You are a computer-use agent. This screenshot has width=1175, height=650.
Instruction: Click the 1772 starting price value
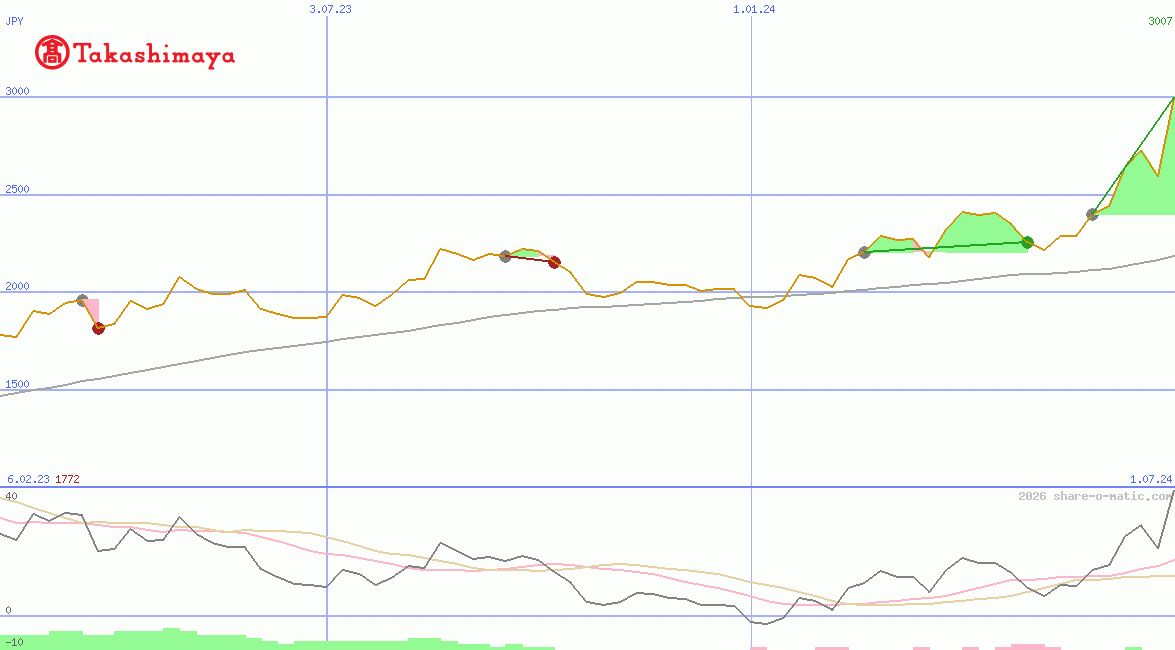tap(67, 479)
